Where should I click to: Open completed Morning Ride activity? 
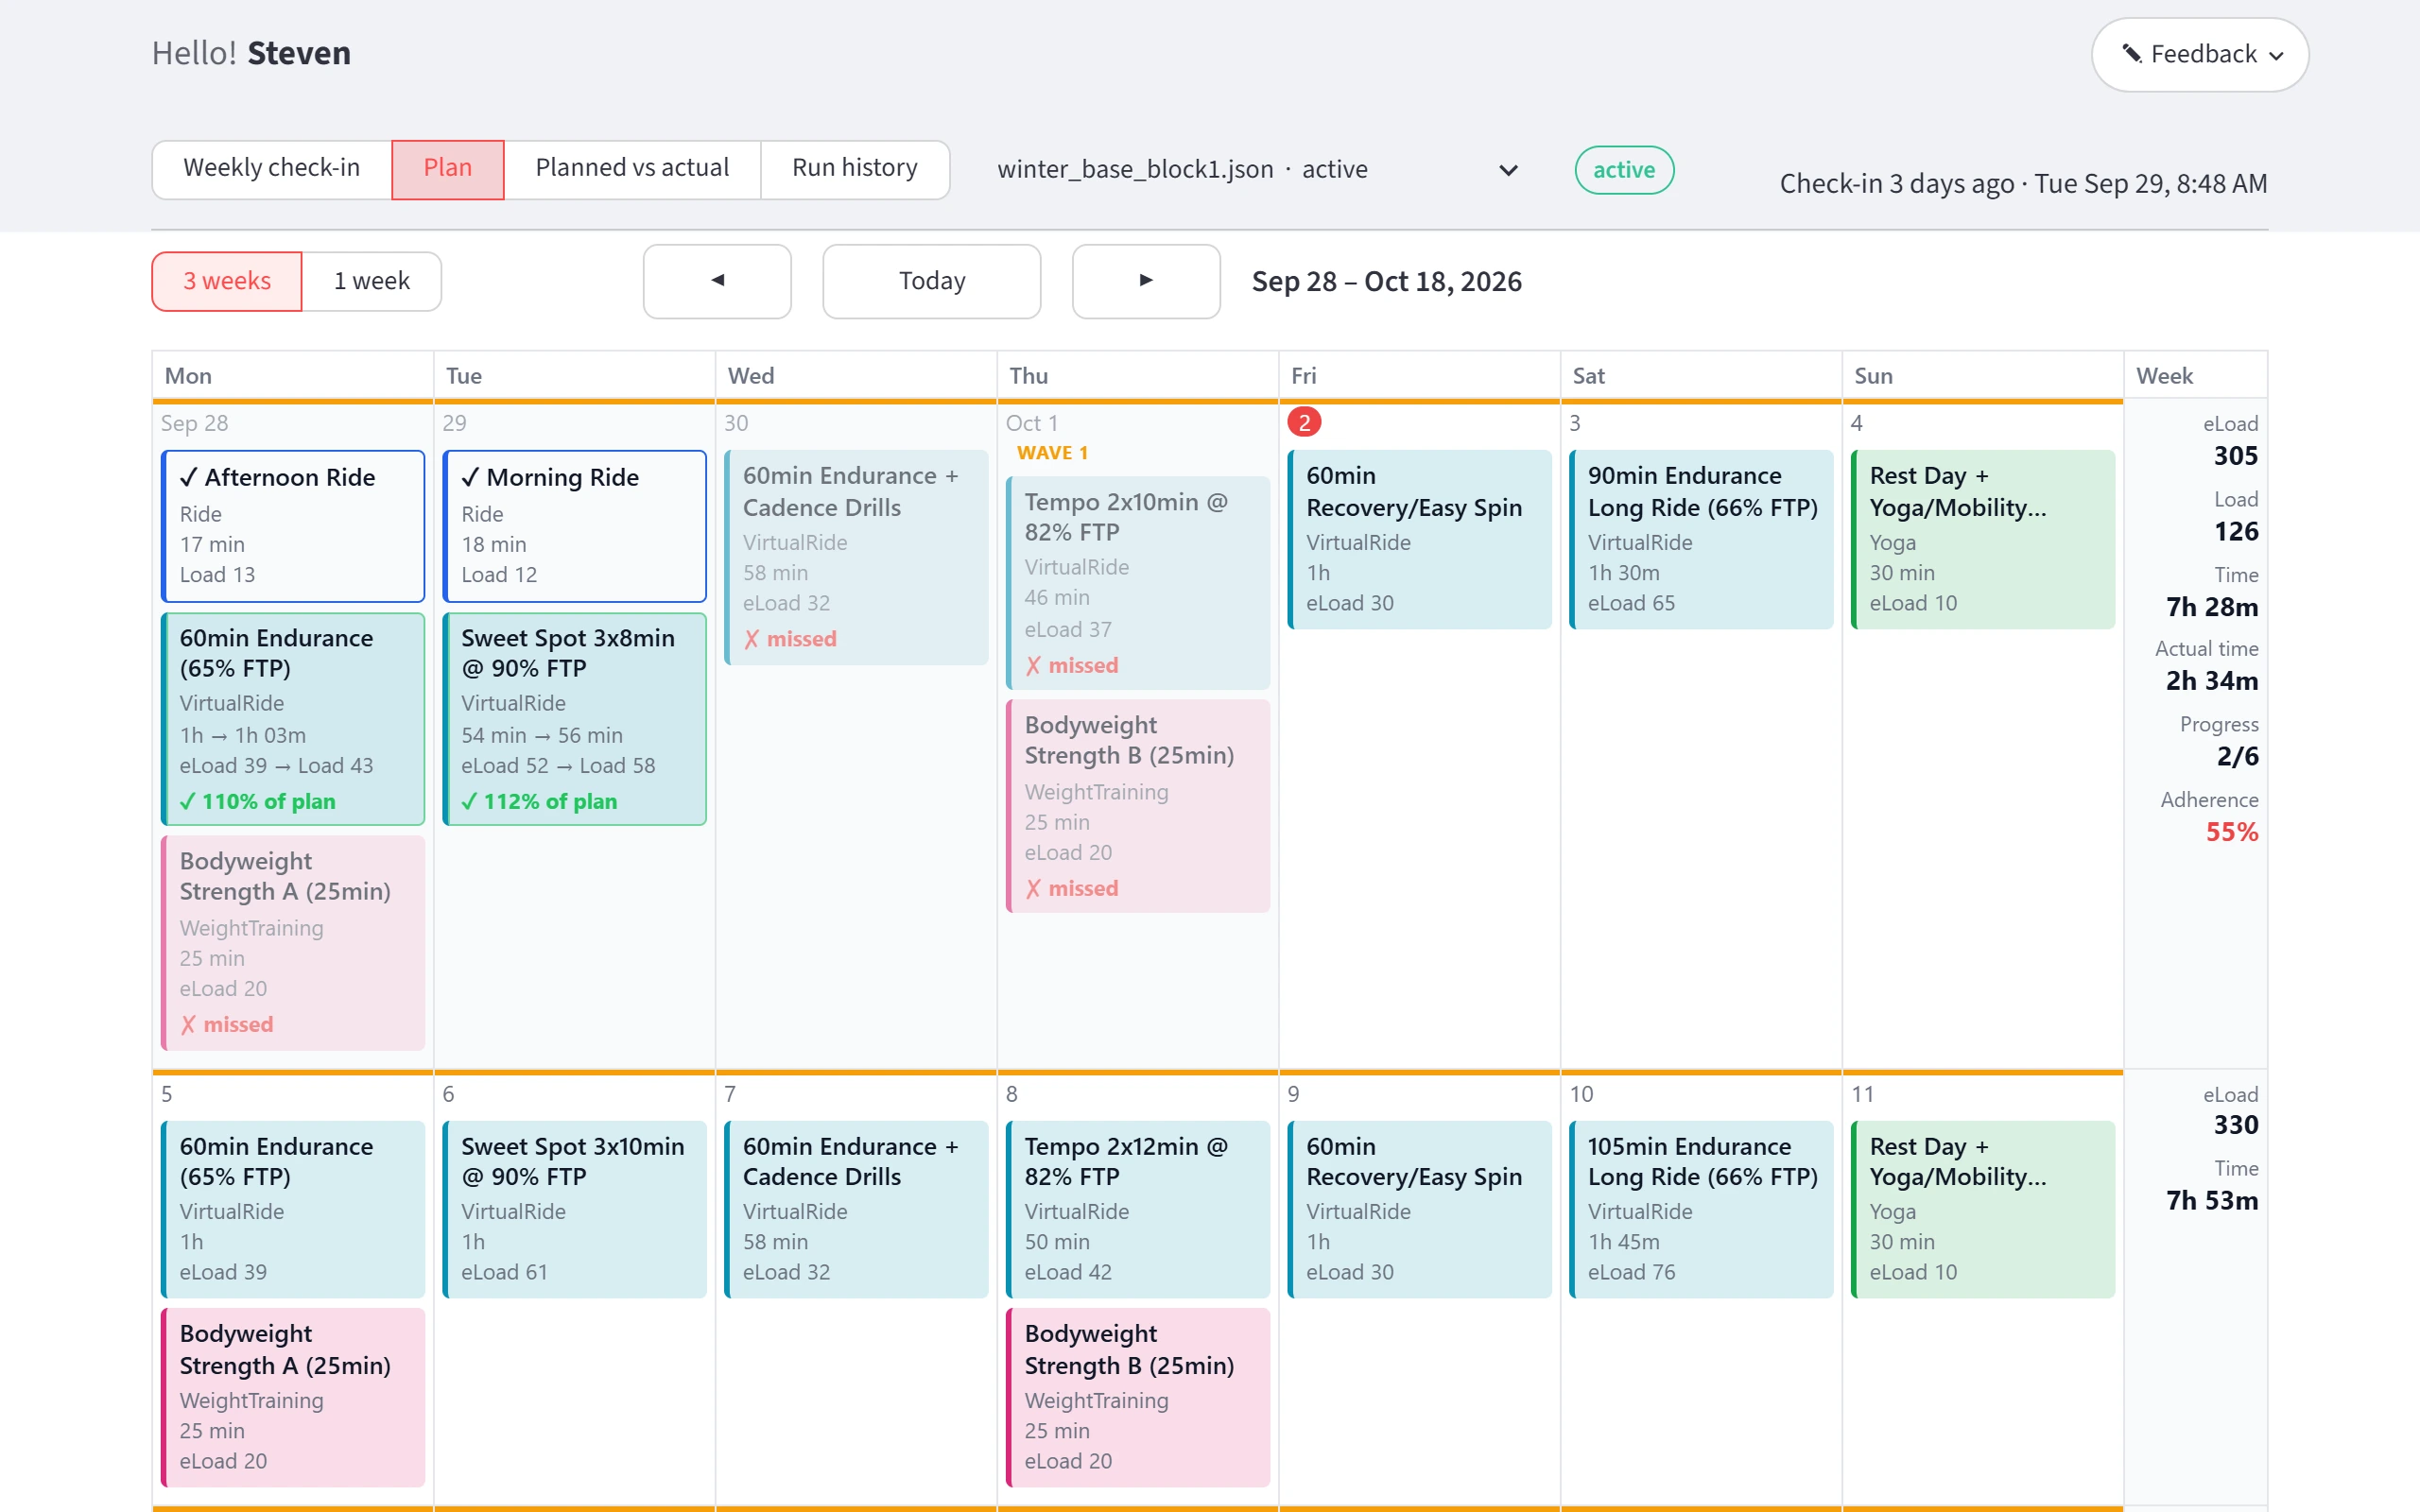575,526
